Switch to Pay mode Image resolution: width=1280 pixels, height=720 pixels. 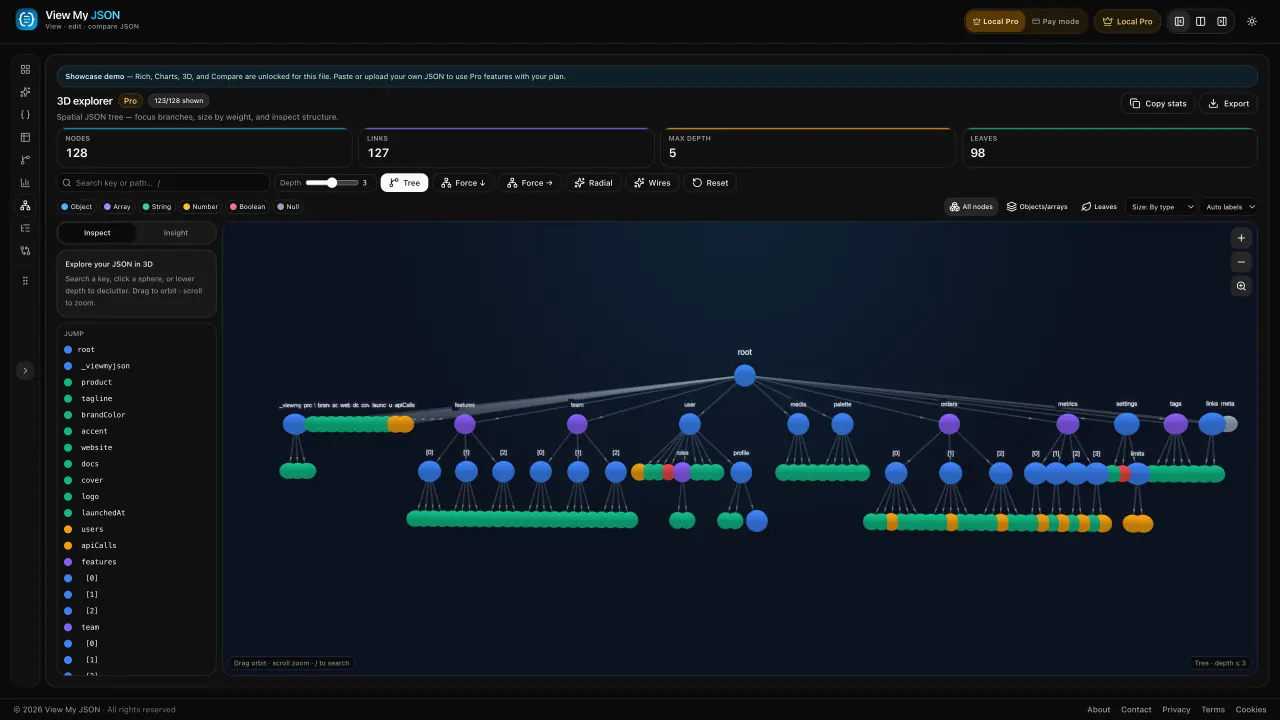coord(1056,21)
